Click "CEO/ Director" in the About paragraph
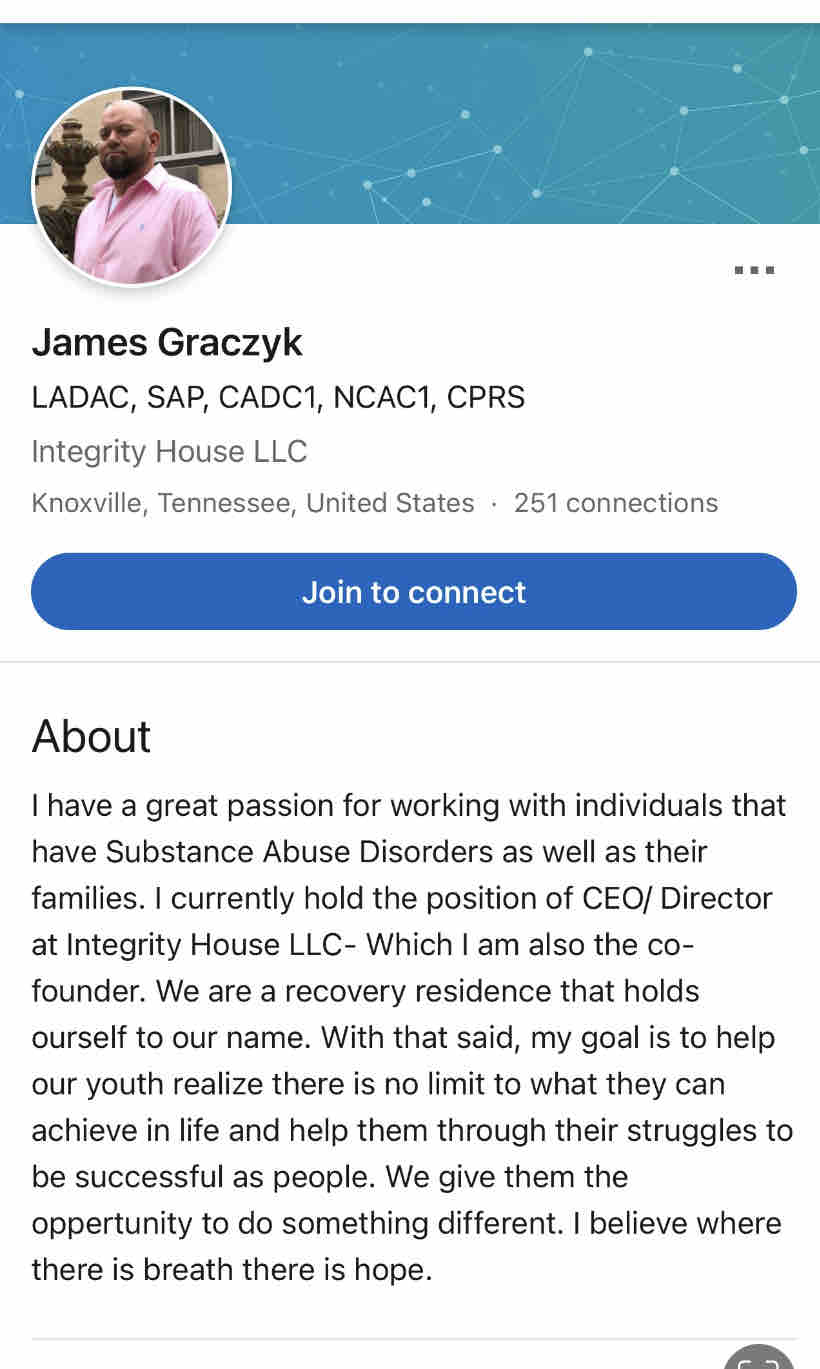The image size is (820, 1369). [677, 898]
